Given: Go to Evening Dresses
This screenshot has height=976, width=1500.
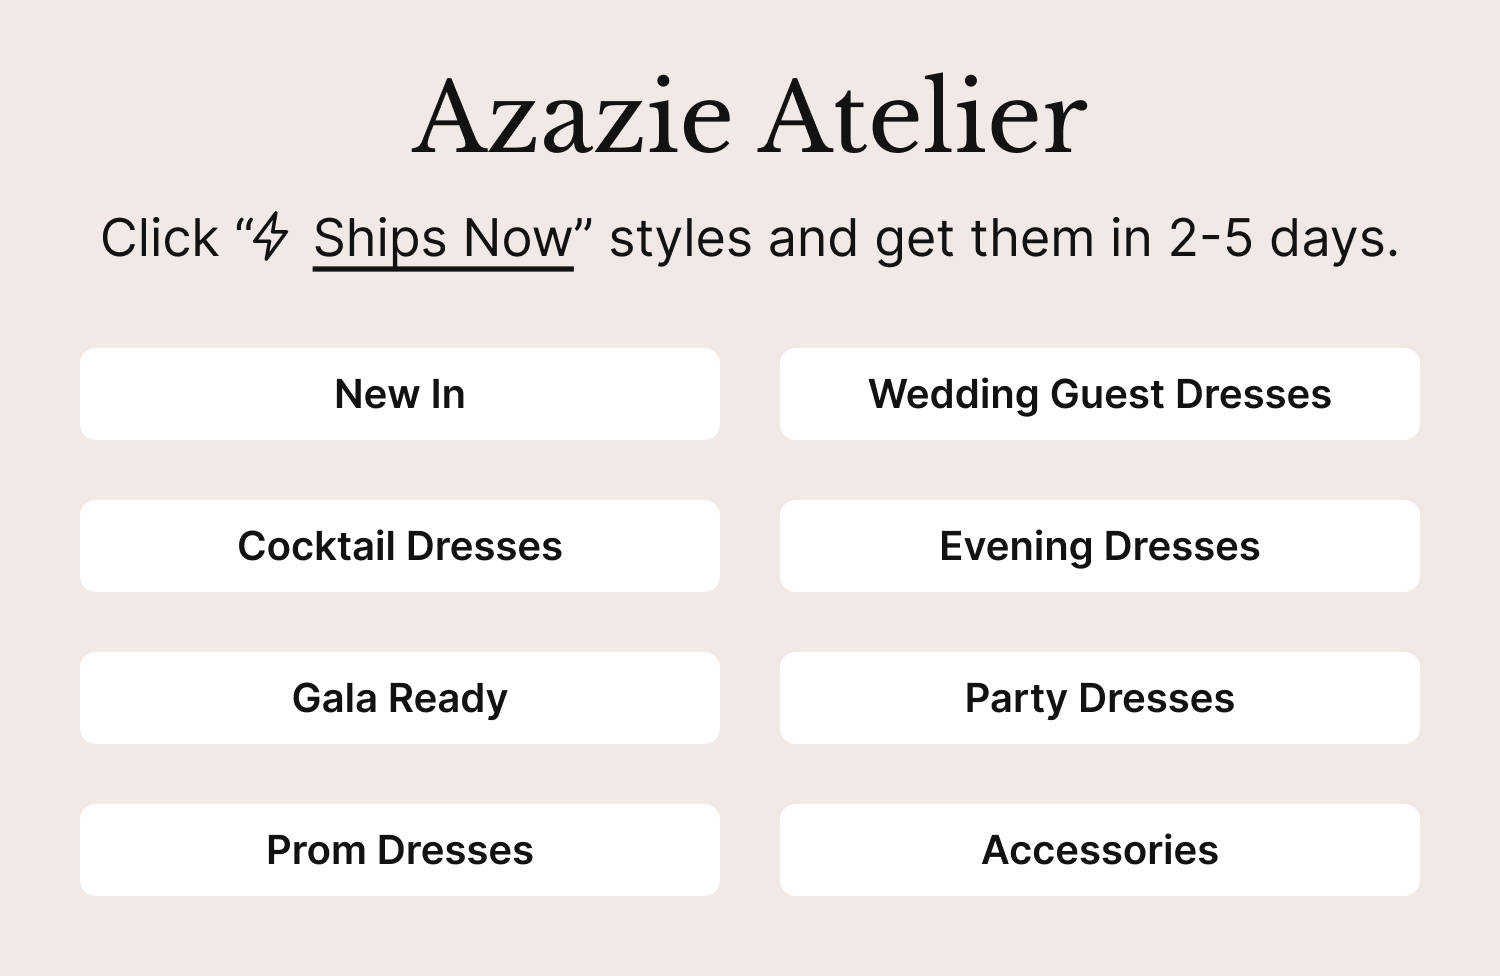Looking at the screenshot, I should pos(1099,546).
